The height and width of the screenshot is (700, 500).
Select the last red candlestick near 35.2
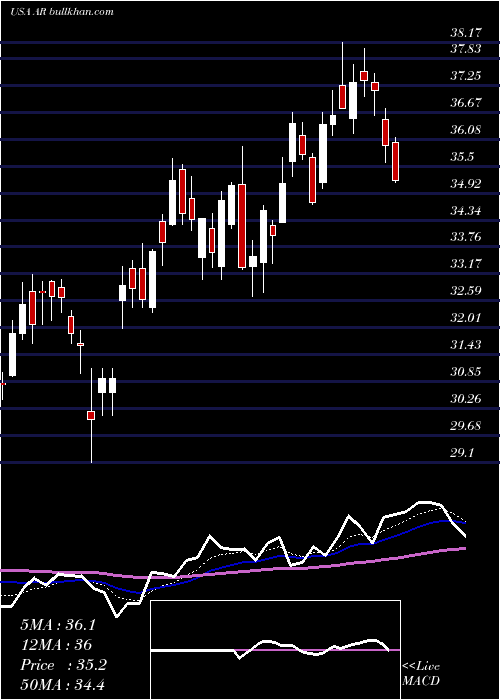point(396,161)
